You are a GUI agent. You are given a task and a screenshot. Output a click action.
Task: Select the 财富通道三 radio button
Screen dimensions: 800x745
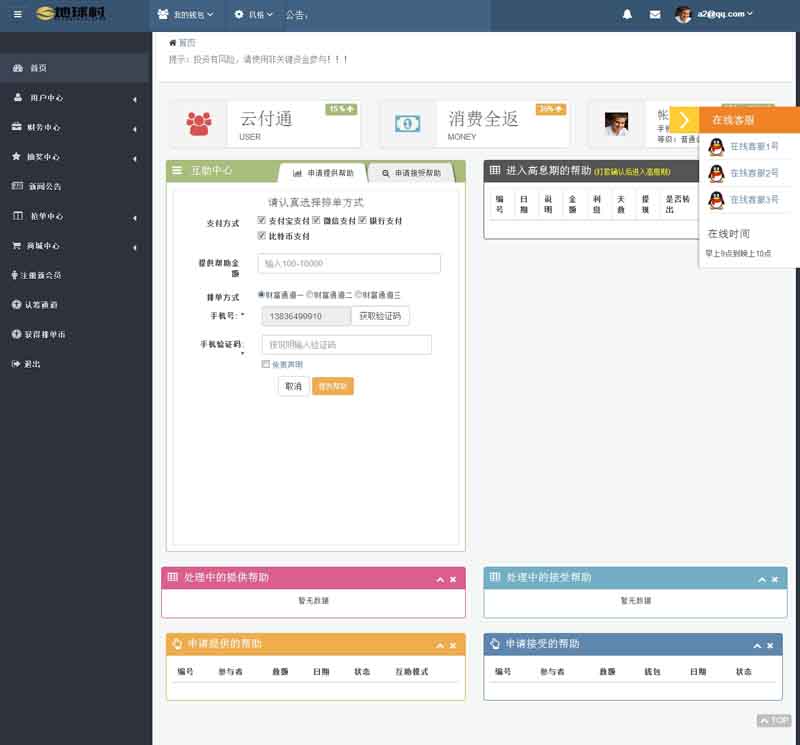coord(358,294)
